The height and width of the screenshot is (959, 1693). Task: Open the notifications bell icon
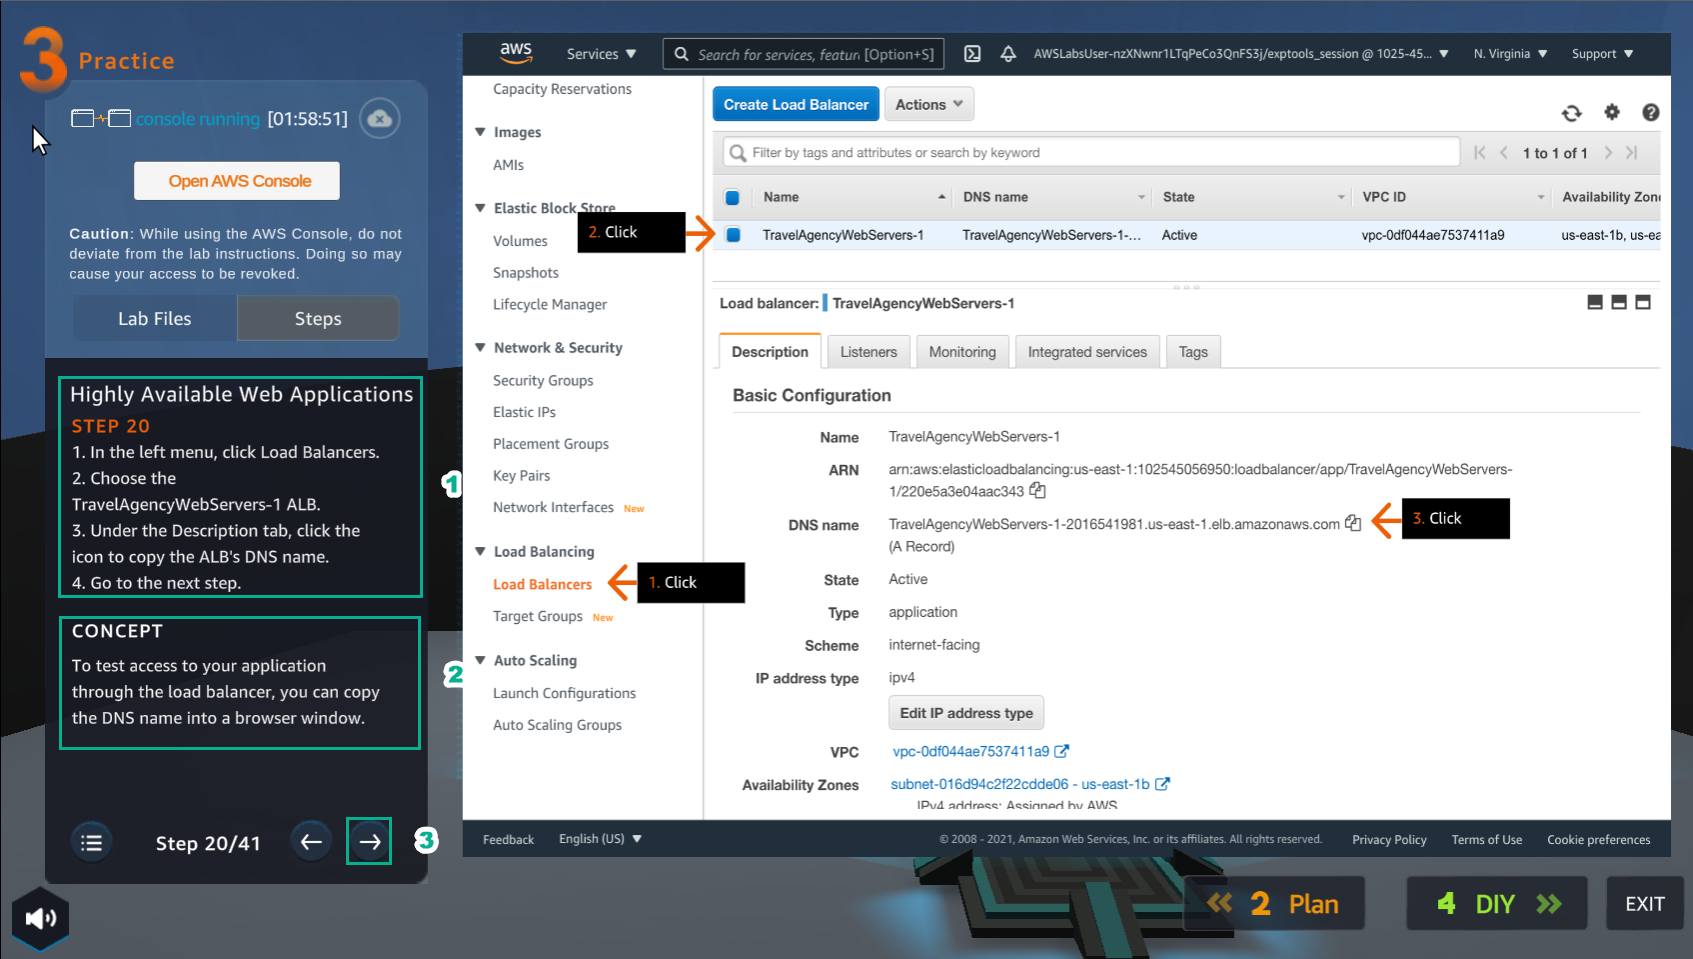click(x=1008, y=54)
